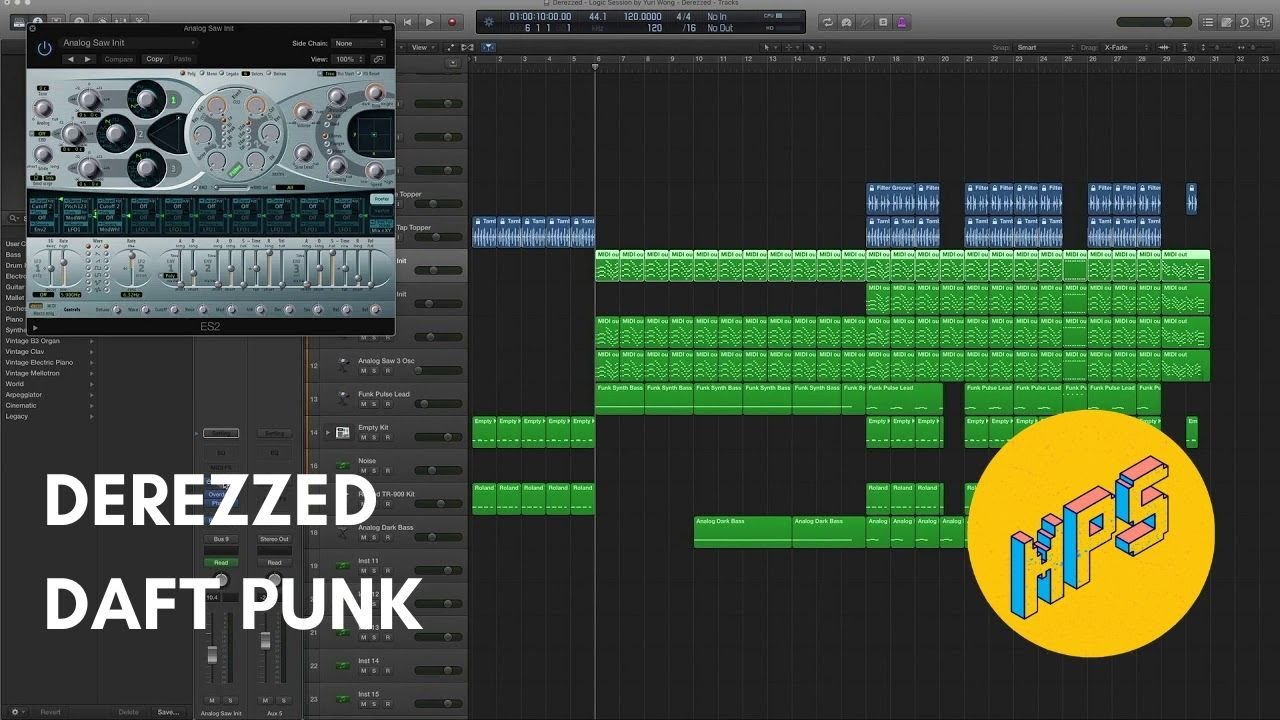Screen dimensions: 1280x720
Task: Open the Side Chain dropdown
Action: click(359, 43)
